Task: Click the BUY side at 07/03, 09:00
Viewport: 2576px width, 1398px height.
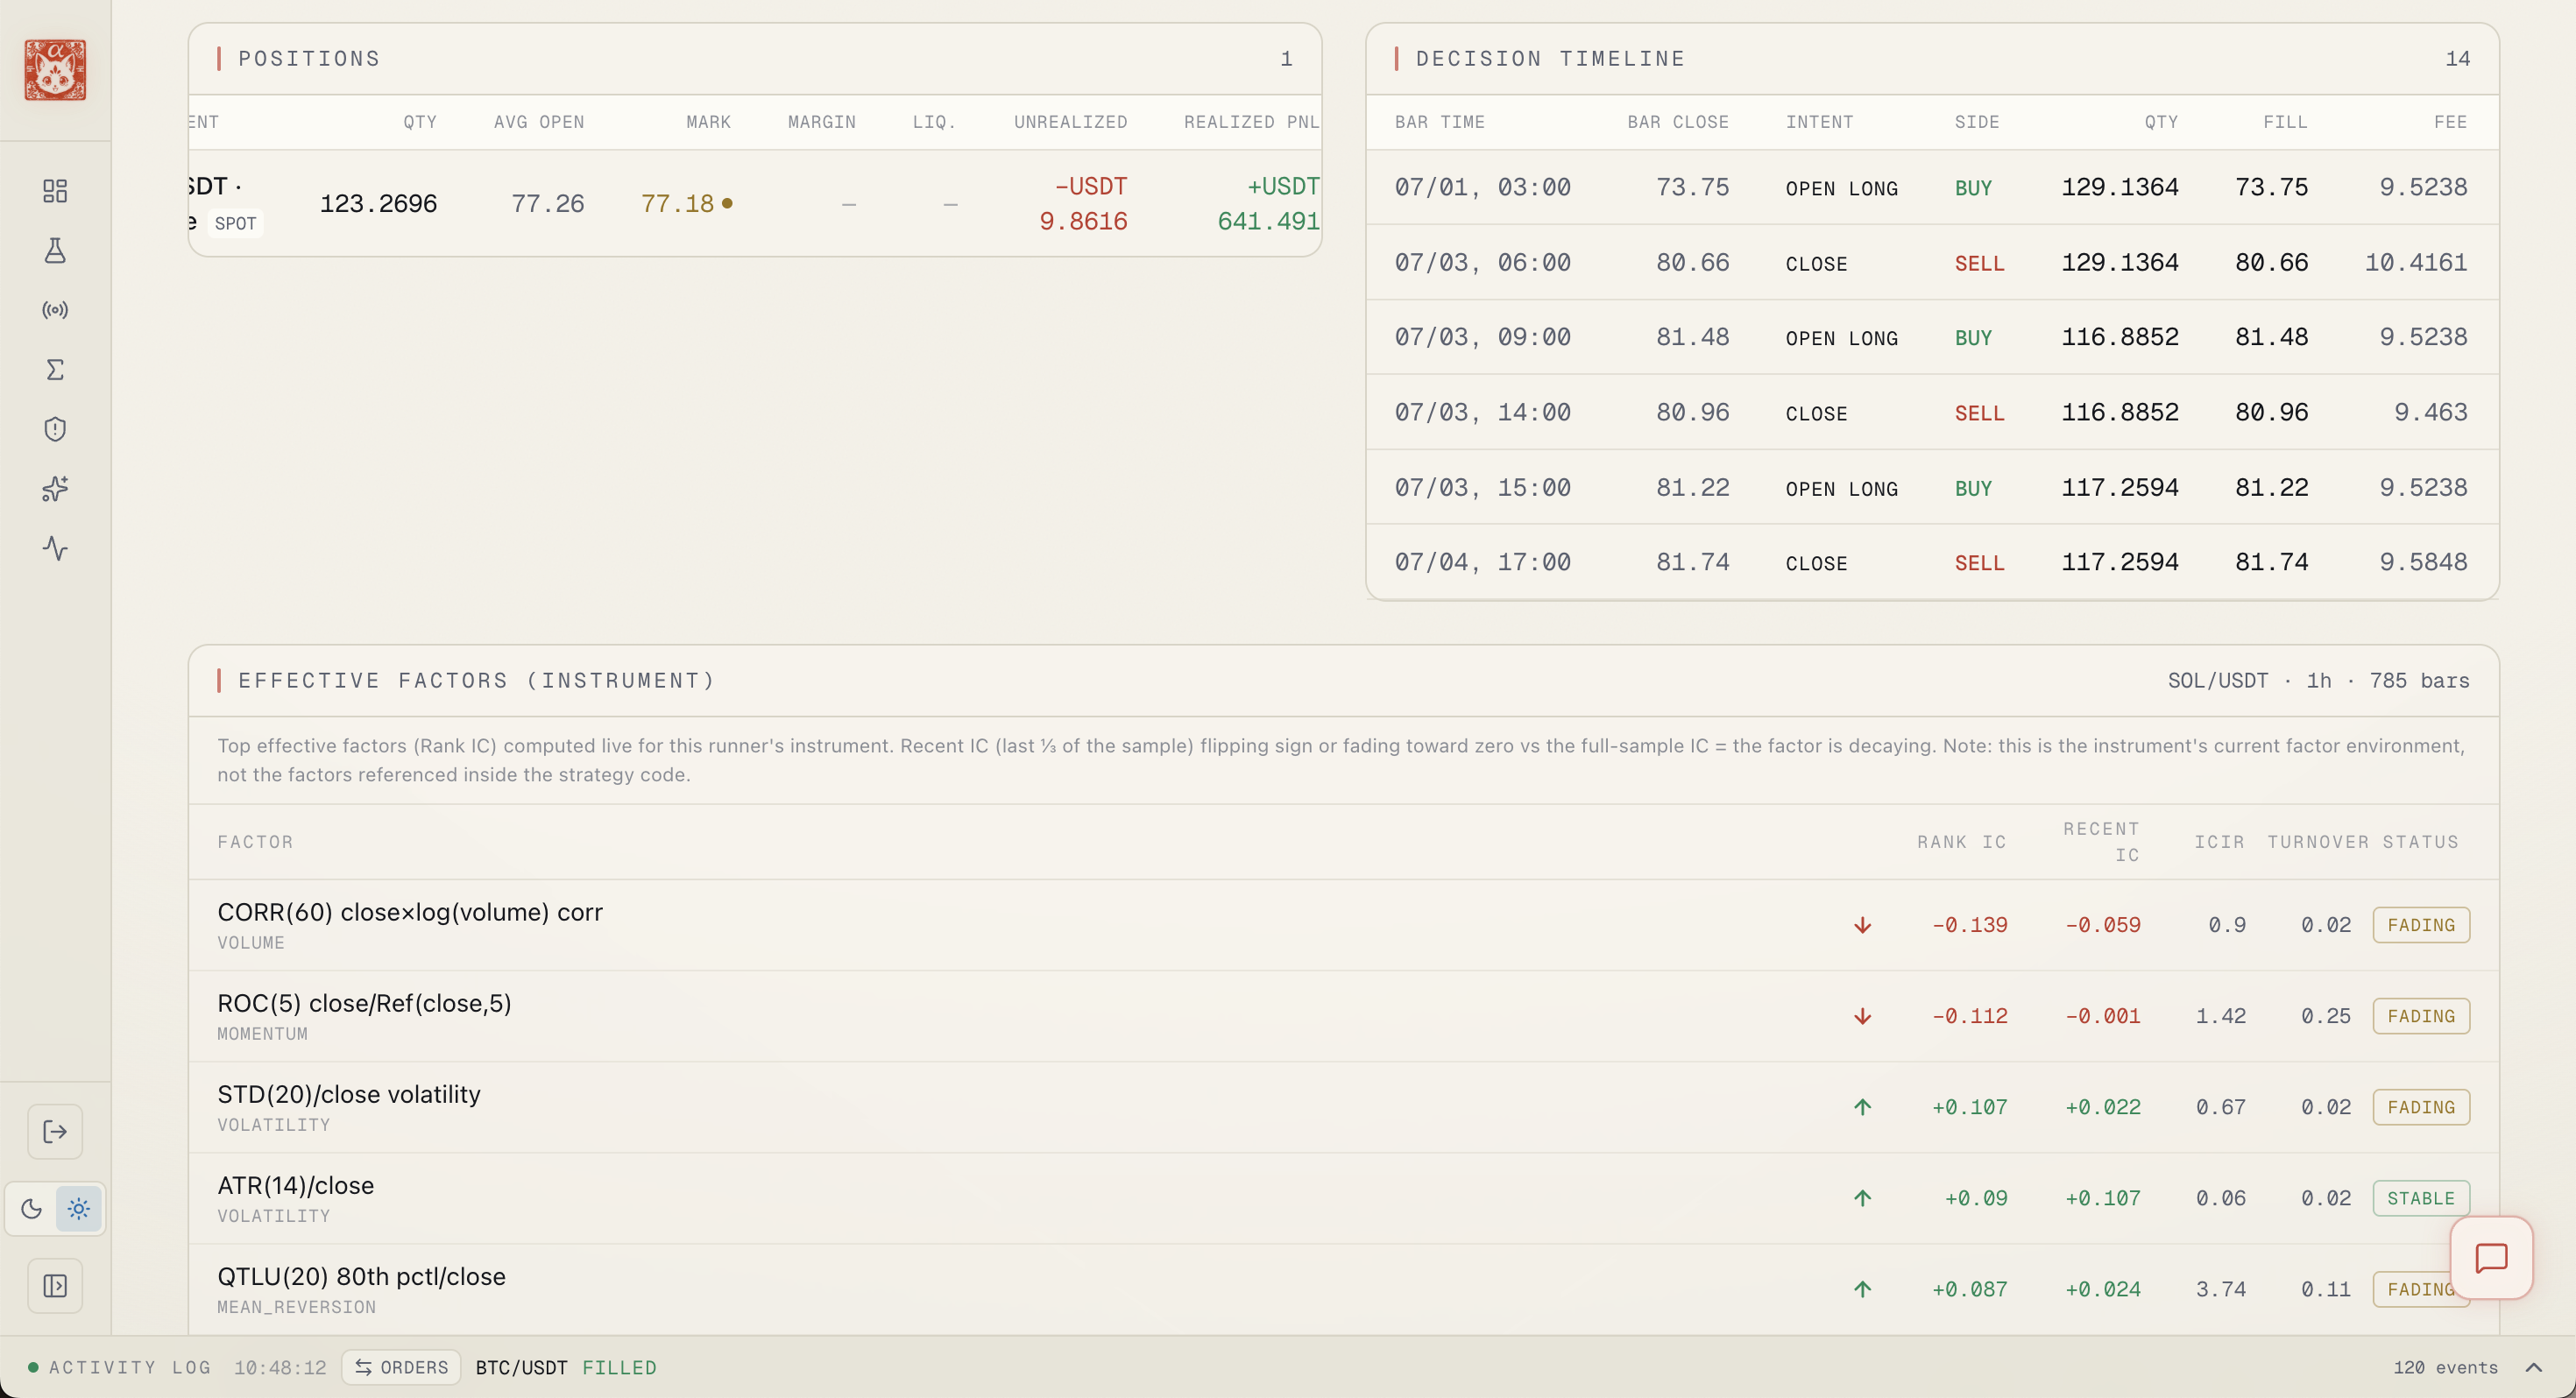Action: point(1973,338)
